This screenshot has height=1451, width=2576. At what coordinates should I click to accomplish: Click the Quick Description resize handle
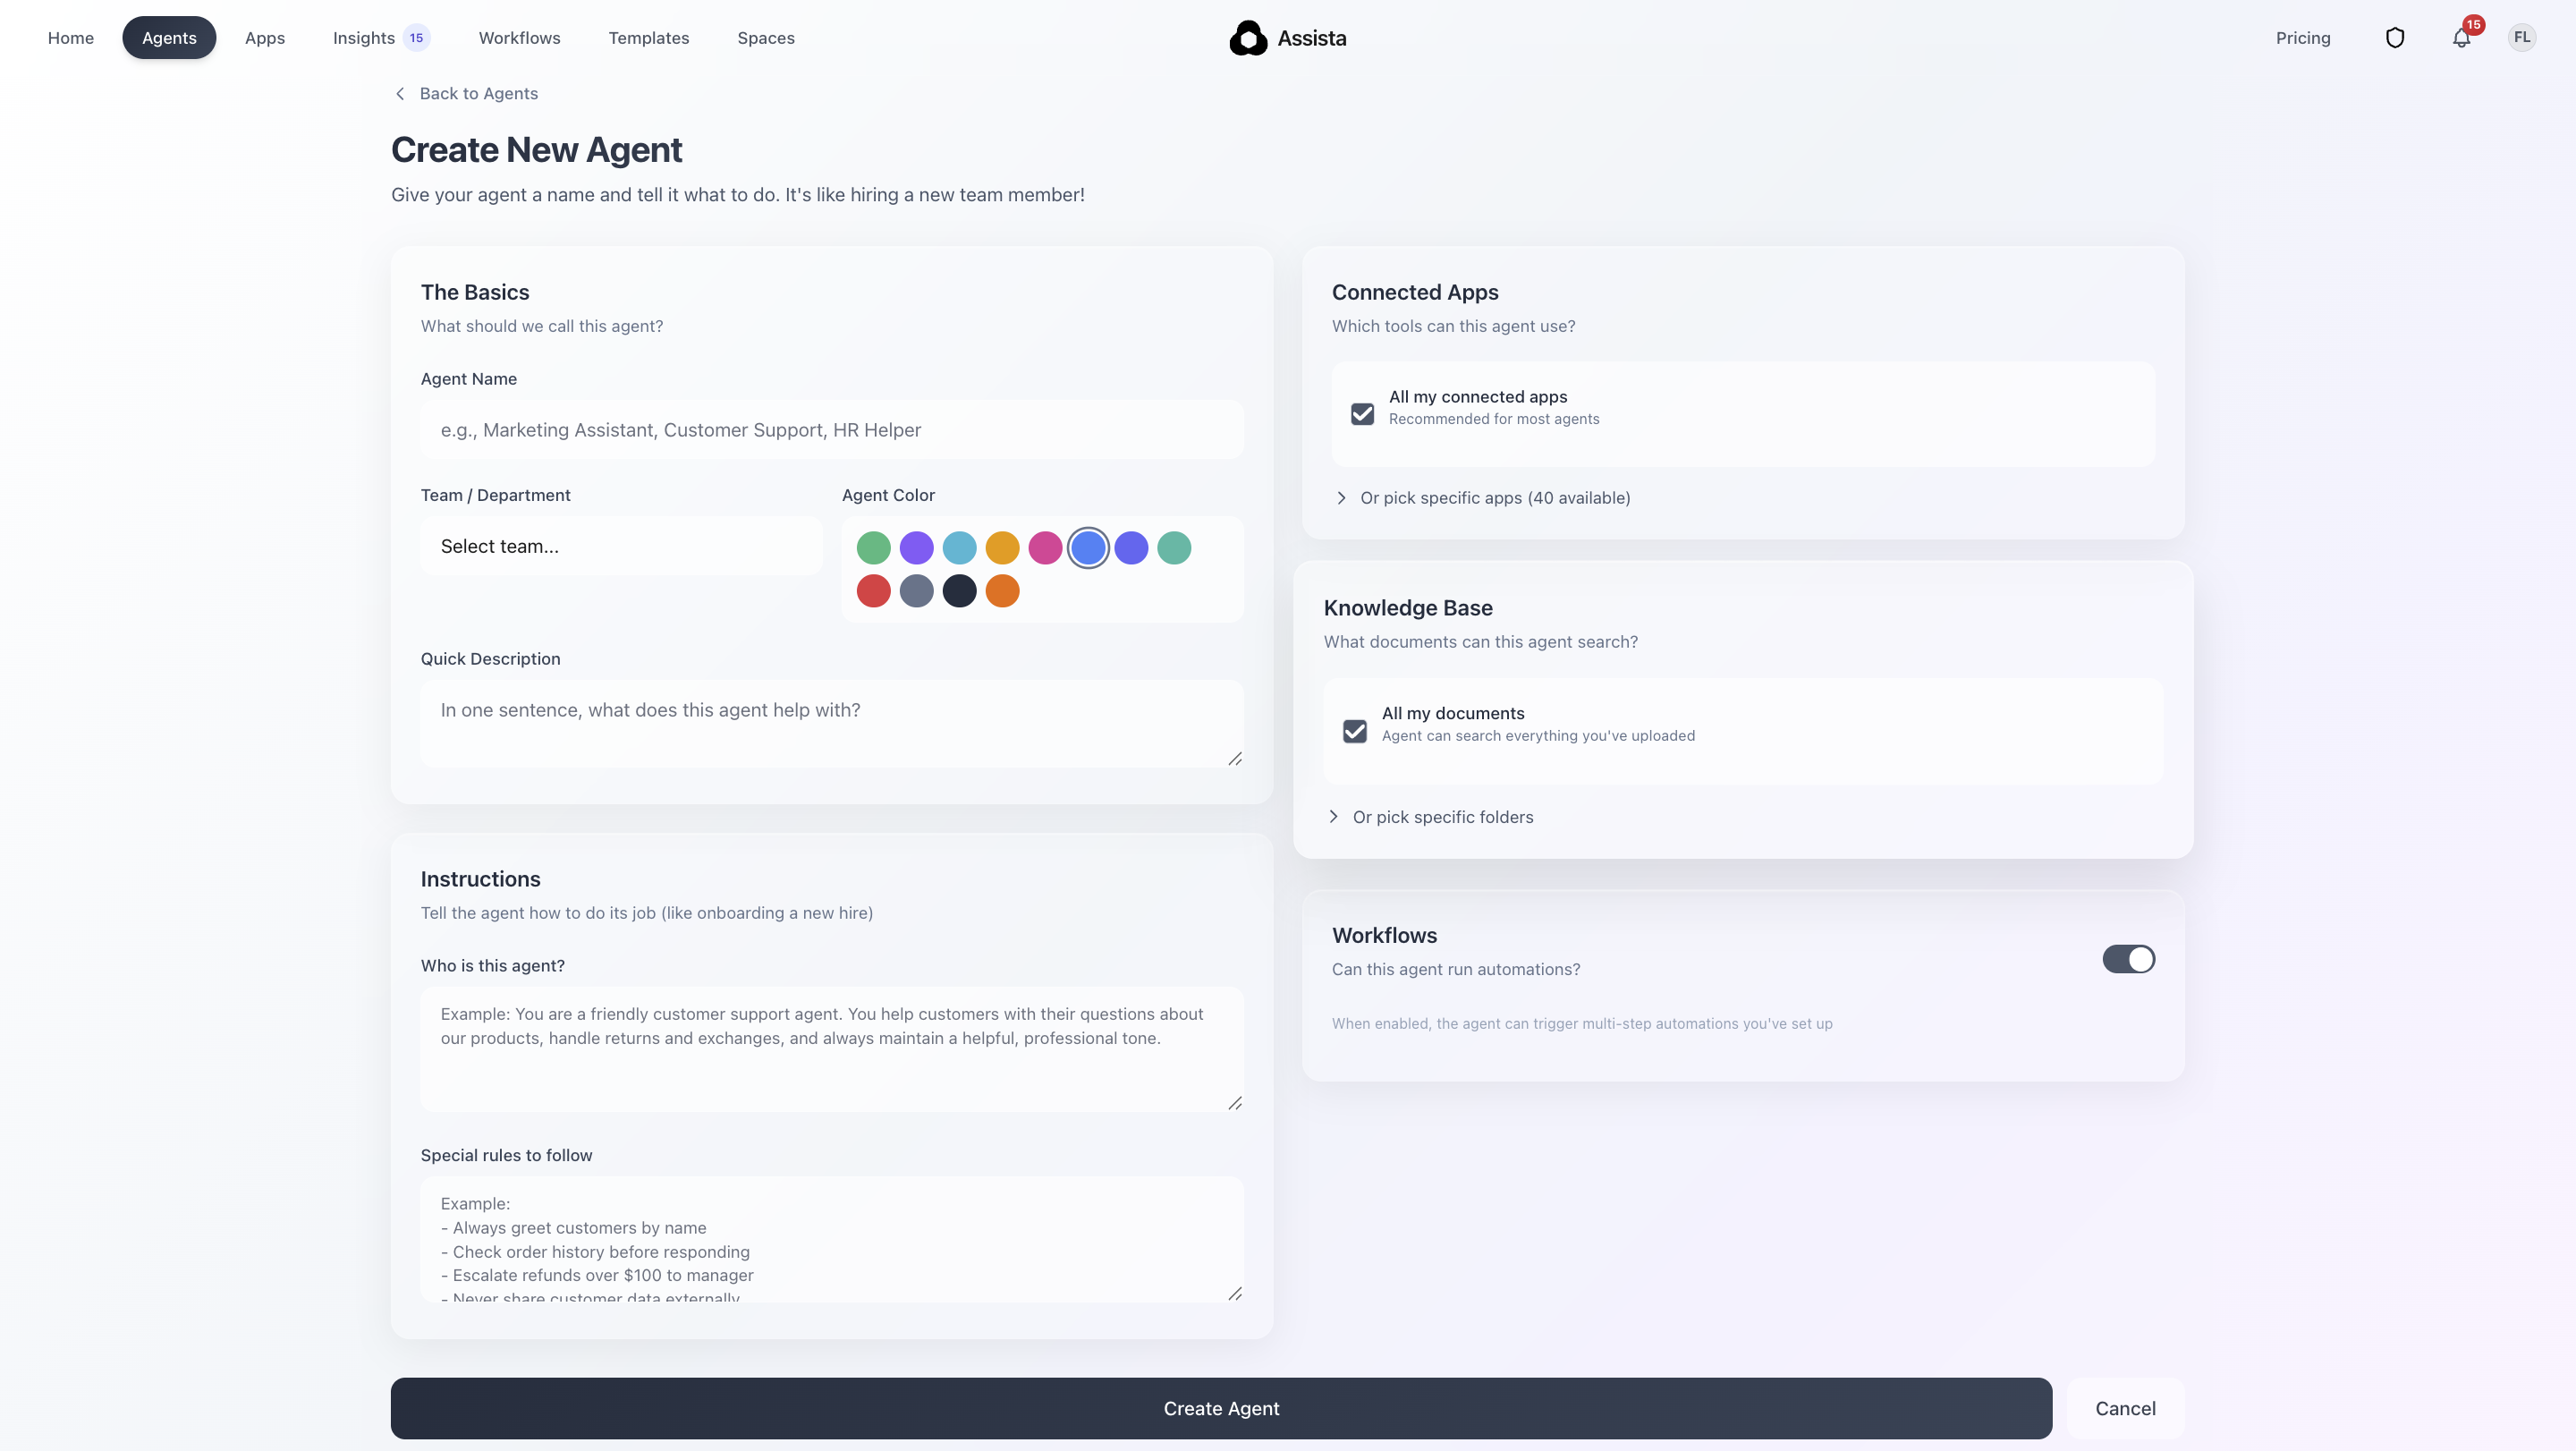click(x=1235, y=759)
